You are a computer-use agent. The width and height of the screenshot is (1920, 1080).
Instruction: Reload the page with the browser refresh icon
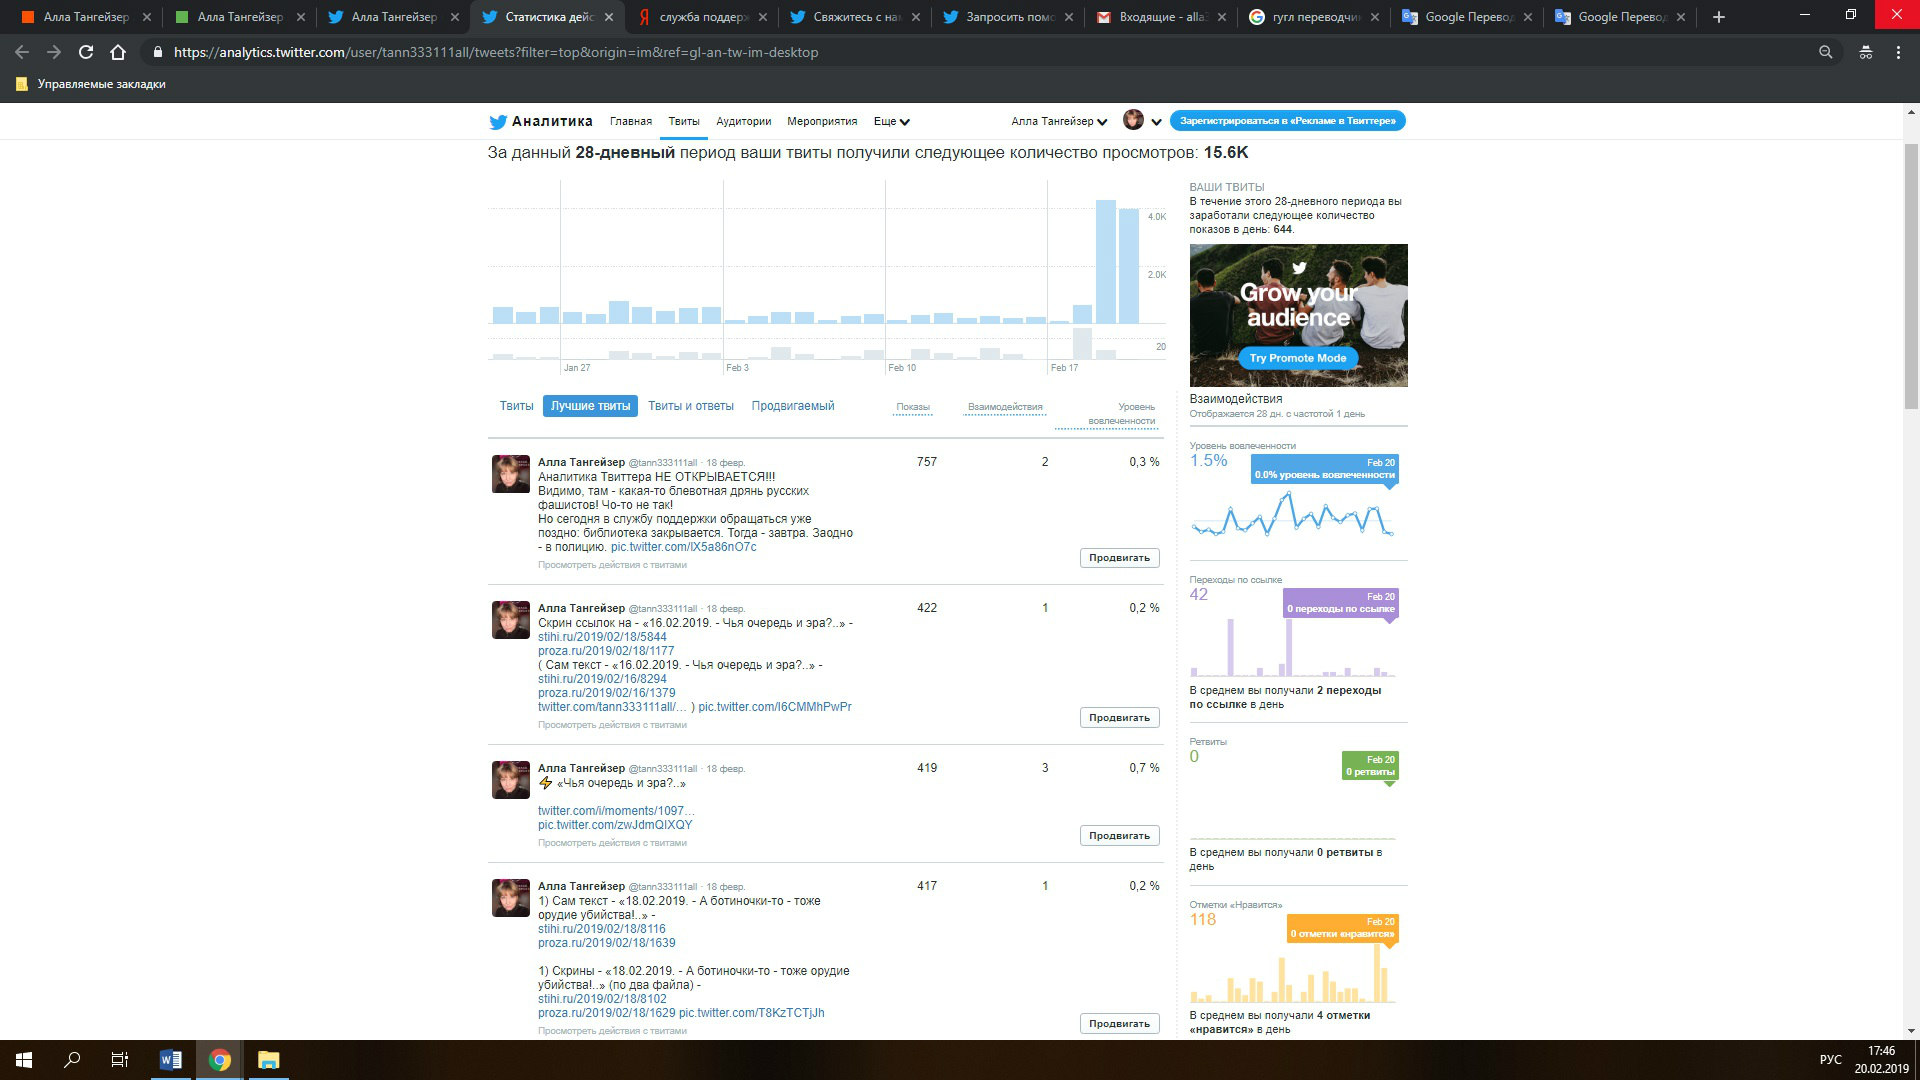pos(86,52)
